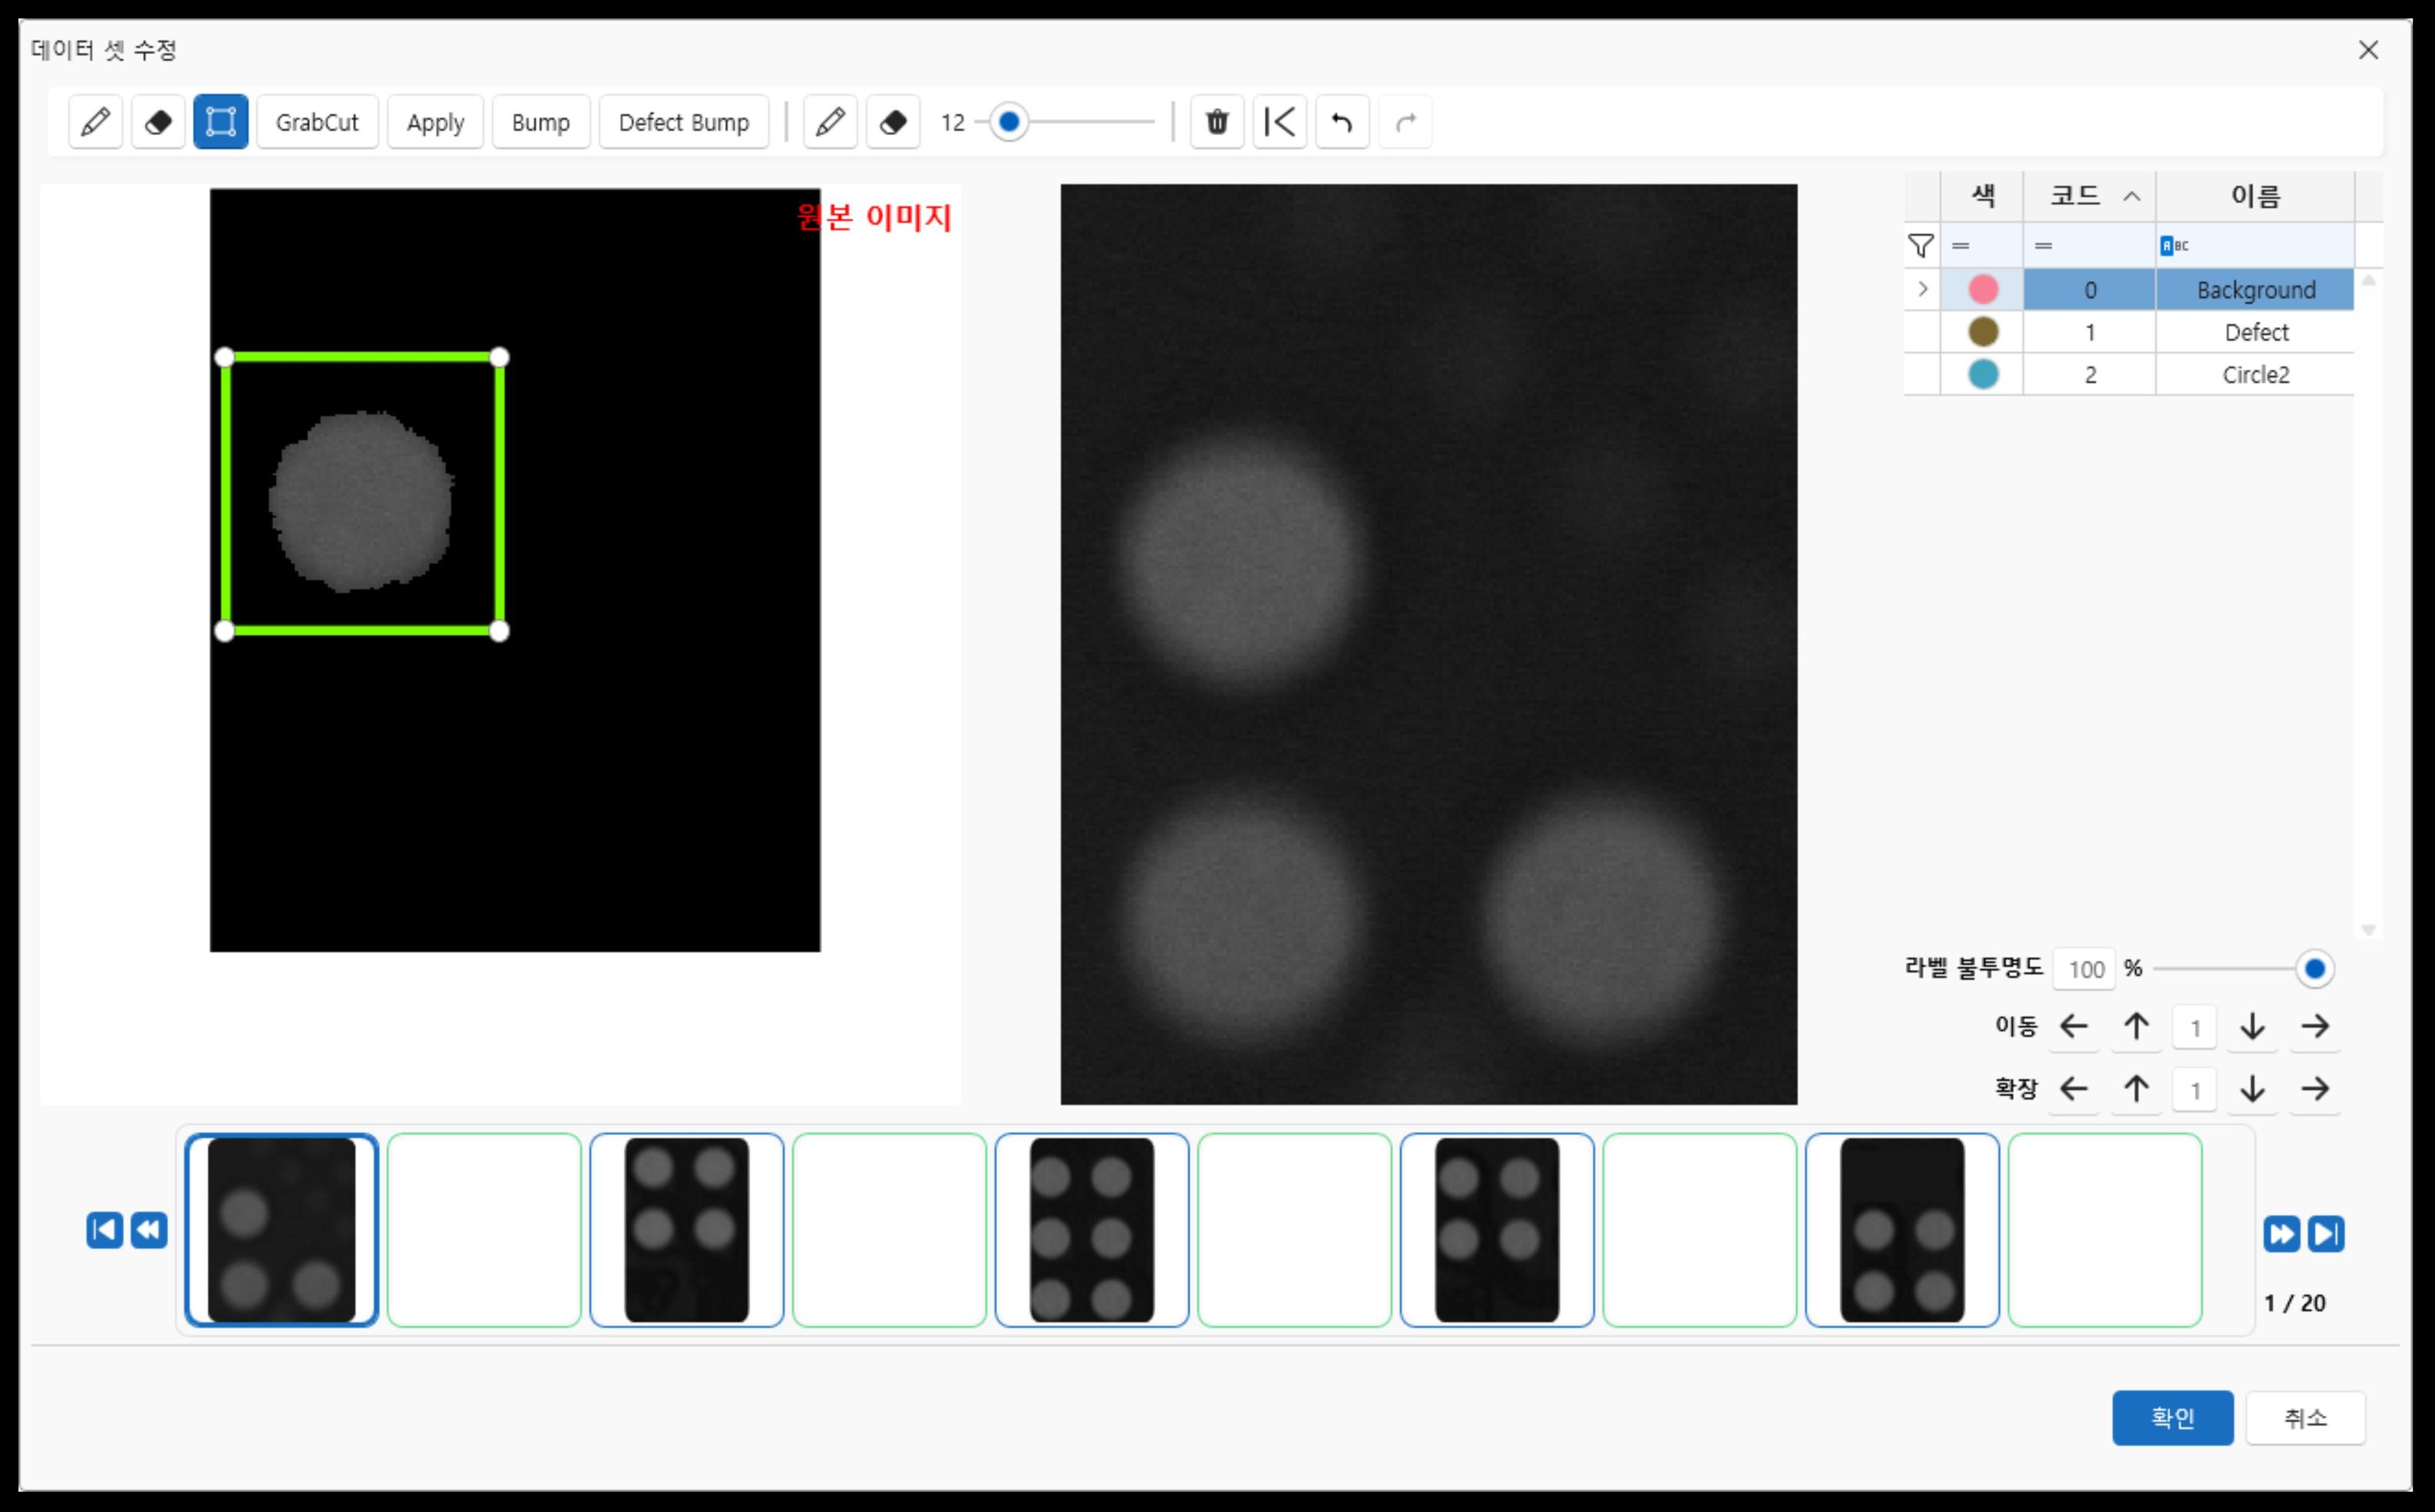Expand the Background row chevron

[x=1922, y=290]
